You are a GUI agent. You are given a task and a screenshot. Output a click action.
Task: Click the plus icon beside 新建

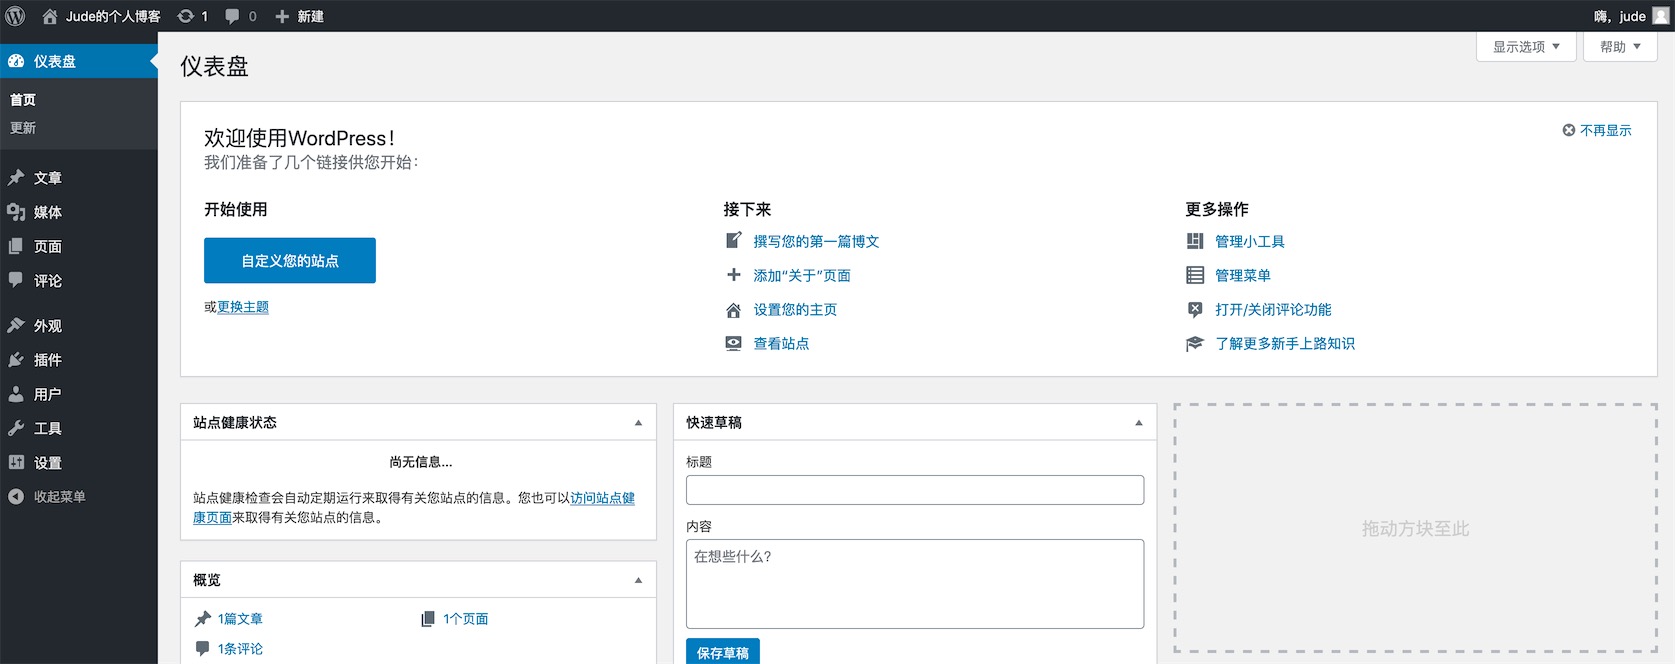click(x=282, y=16)
